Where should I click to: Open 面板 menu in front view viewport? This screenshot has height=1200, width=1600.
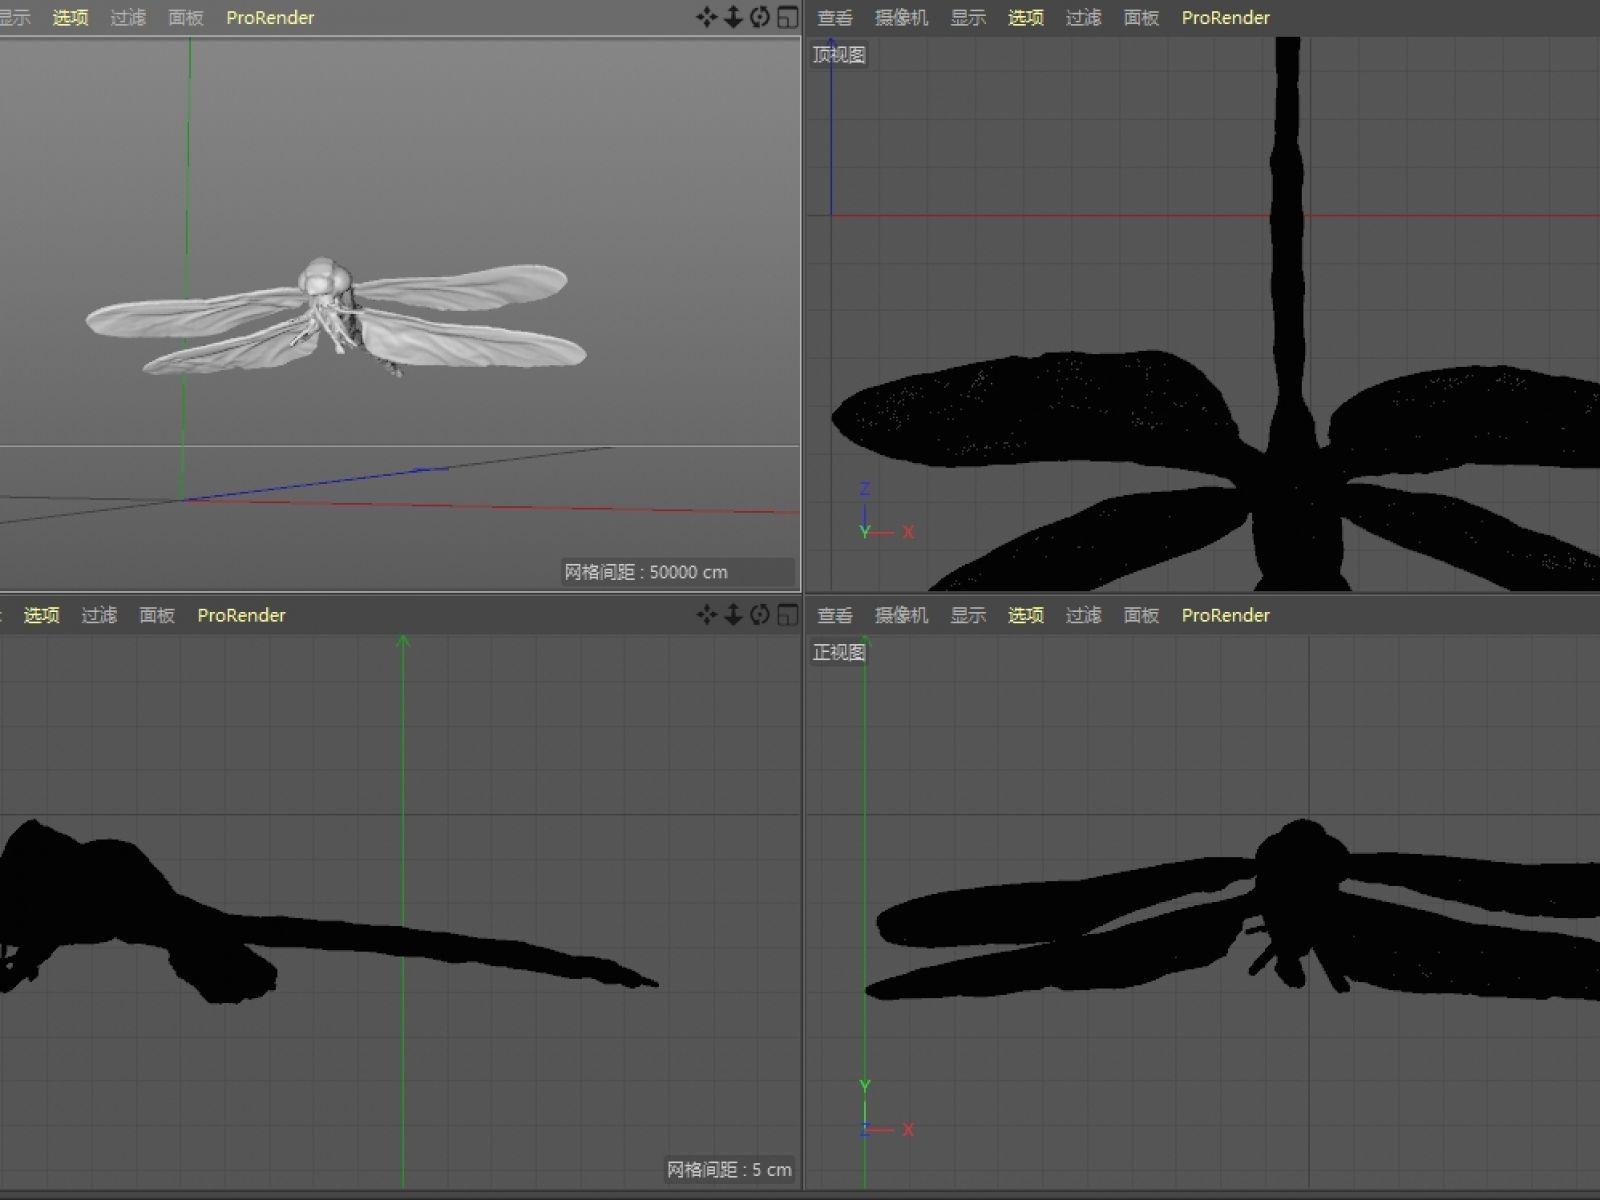(x=1141, y=615)
